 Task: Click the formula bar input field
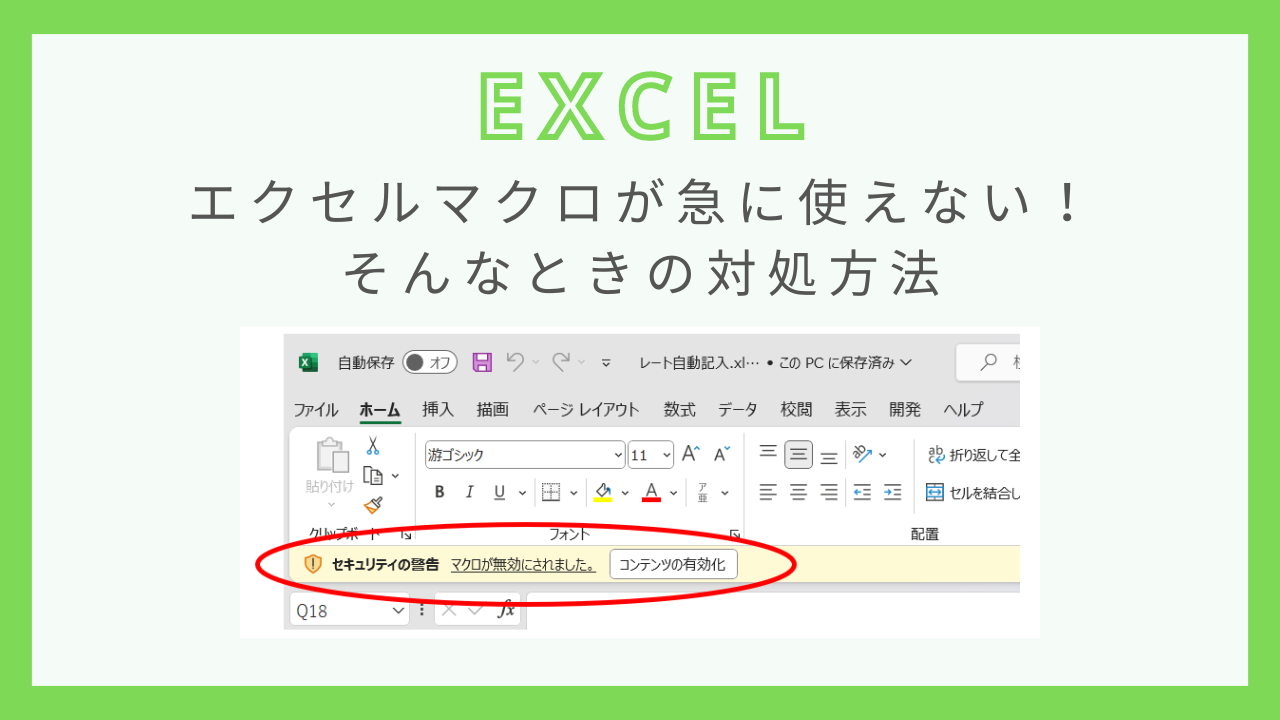(773, 610)
